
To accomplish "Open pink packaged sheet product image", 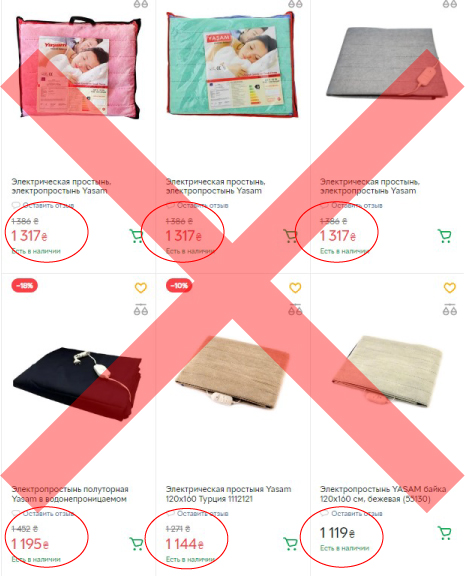I will point(78,67).
